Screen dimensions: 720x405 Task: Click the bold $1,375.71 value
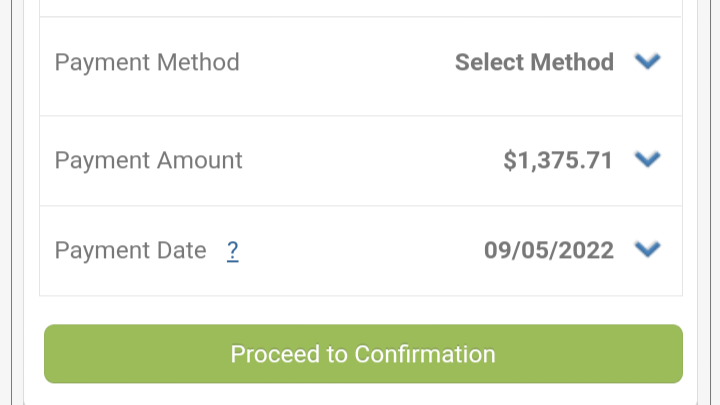pos(558,160)
